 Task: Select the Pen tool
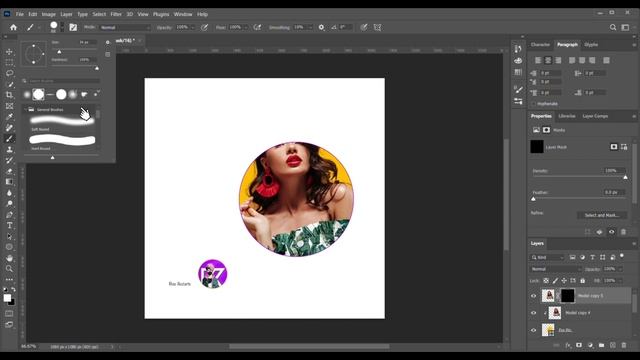[x=9, y=215]
